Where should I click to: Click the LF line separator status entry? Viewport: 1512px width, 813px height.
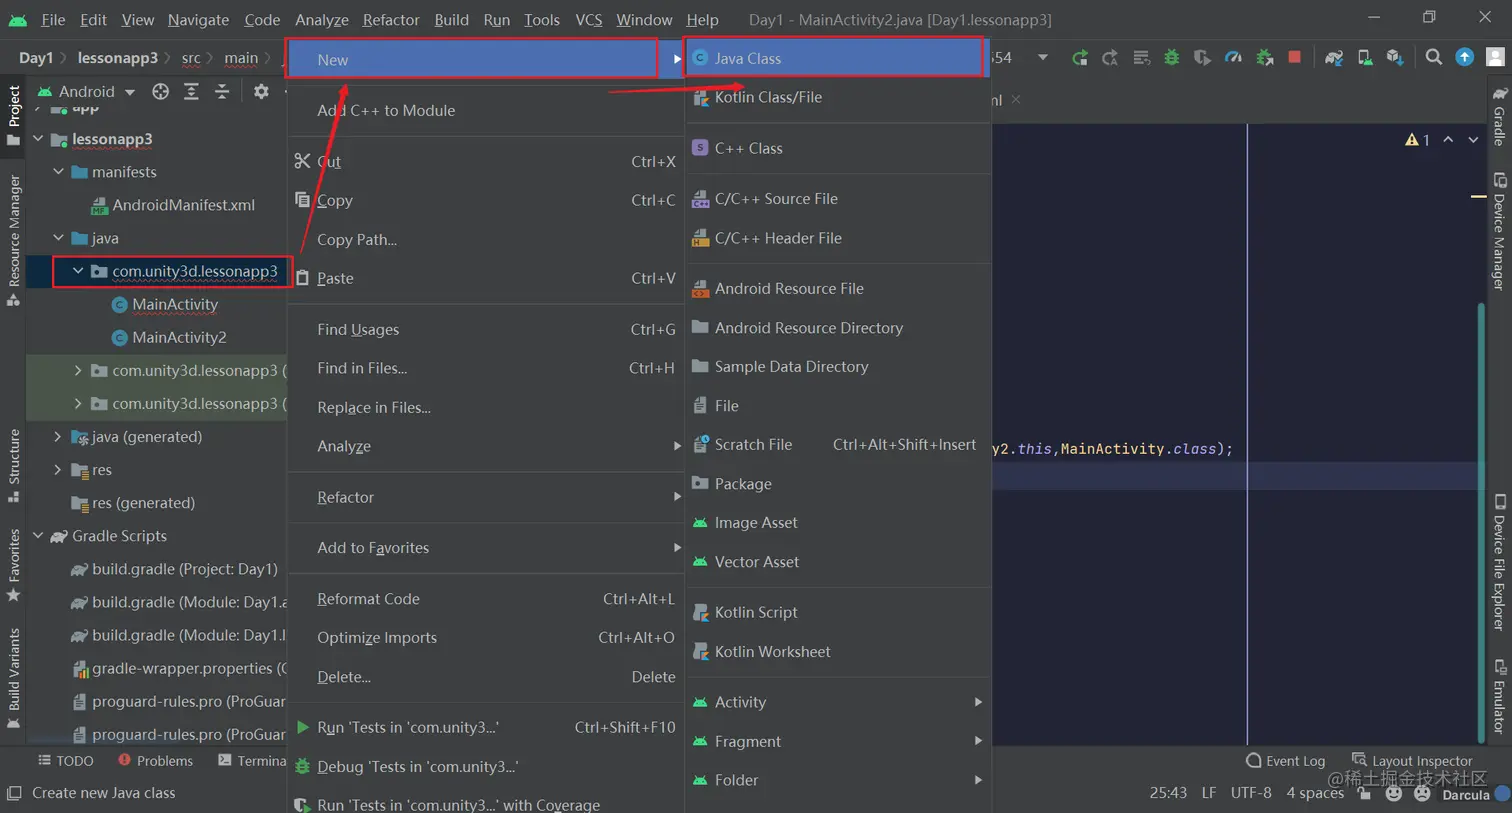1209,793
